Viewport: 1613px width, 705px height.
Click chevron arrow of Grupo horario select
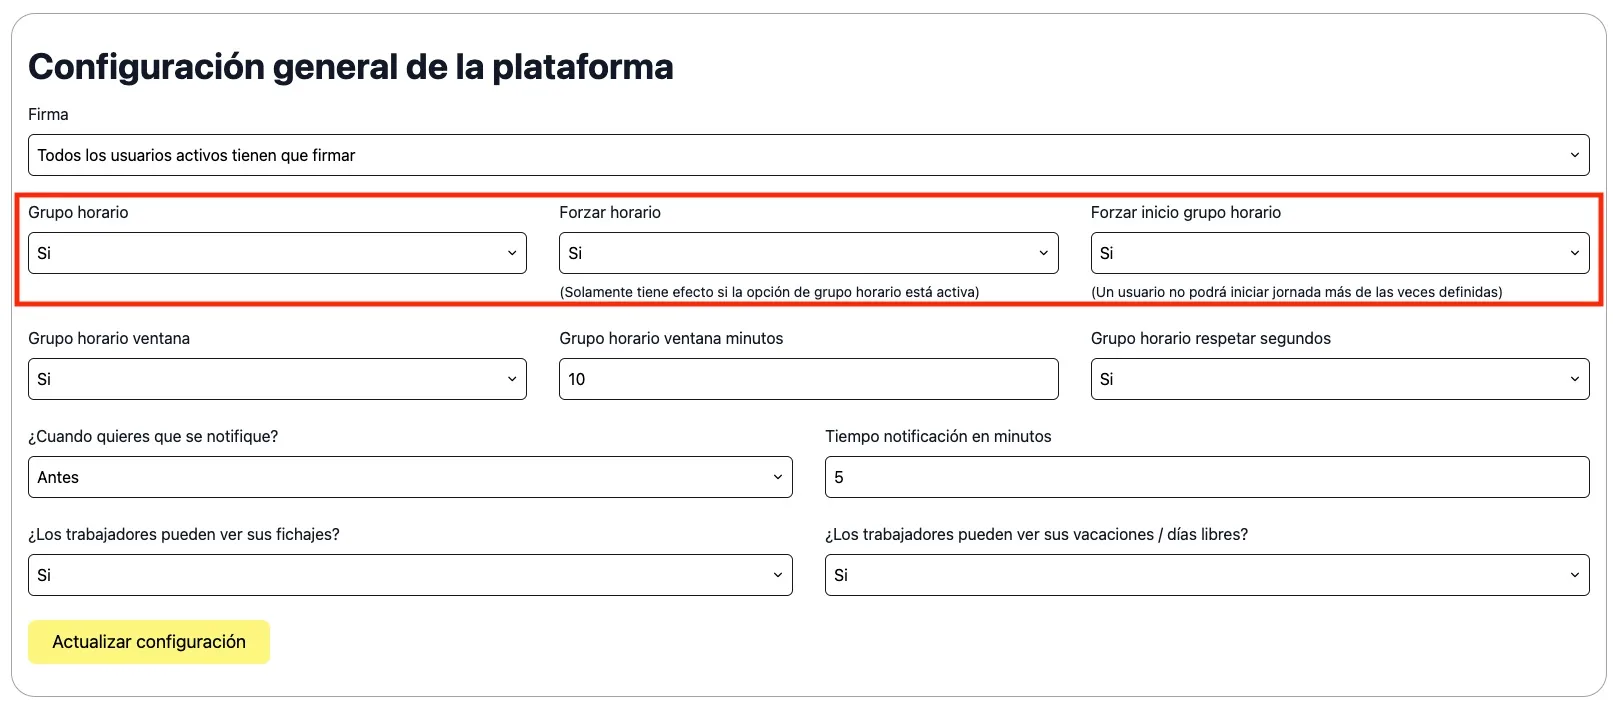tap(512, 253)
